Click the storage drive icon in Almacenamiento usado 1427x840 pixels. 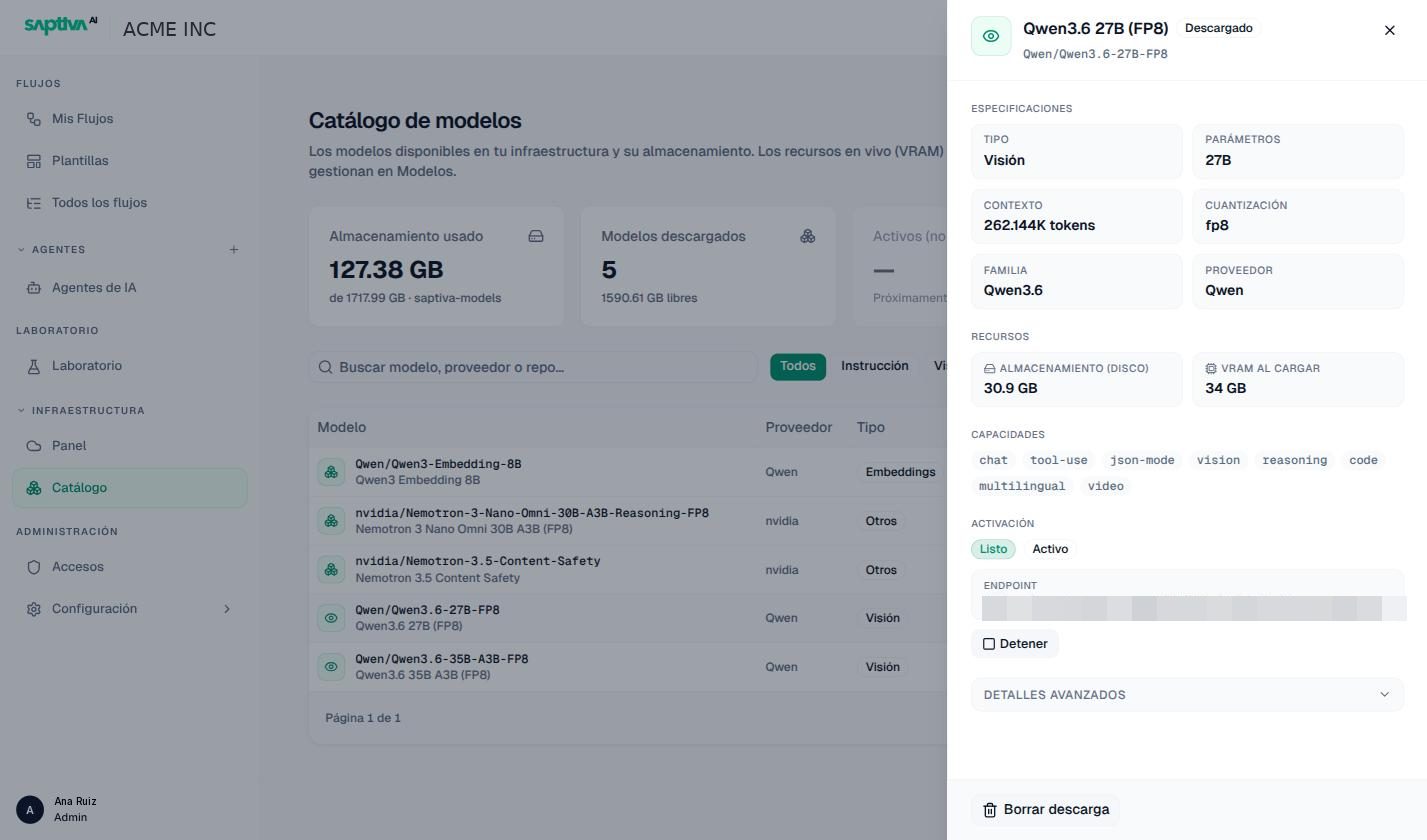[536, 236]
